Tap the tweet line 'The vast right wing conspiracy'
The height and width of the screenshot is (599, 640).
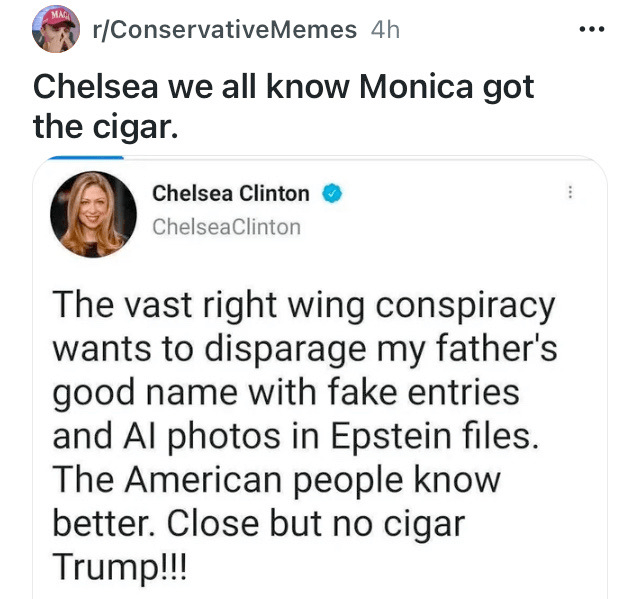pos(304,305)
